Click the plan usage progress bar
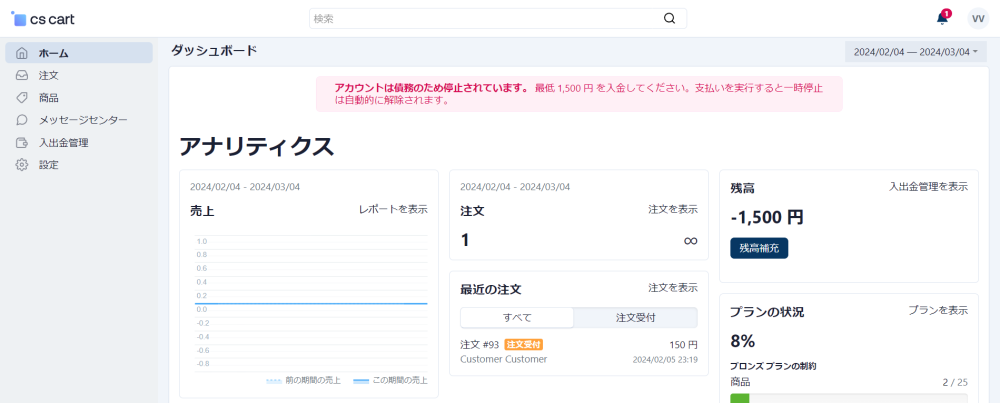This screenshot has width=1000, height=403. tap(848, 398)
